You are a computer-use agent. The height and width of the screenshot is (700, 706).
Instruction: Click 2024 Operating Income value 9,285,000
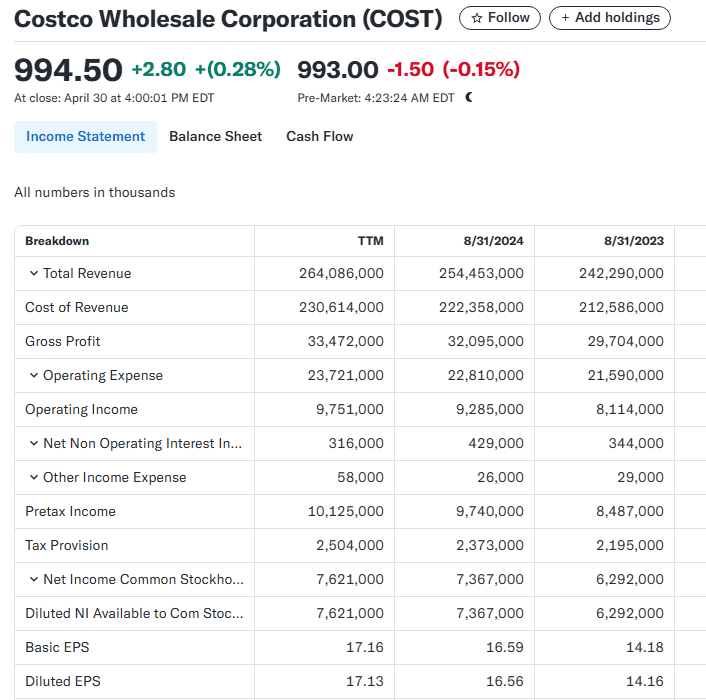pos(490,409)
